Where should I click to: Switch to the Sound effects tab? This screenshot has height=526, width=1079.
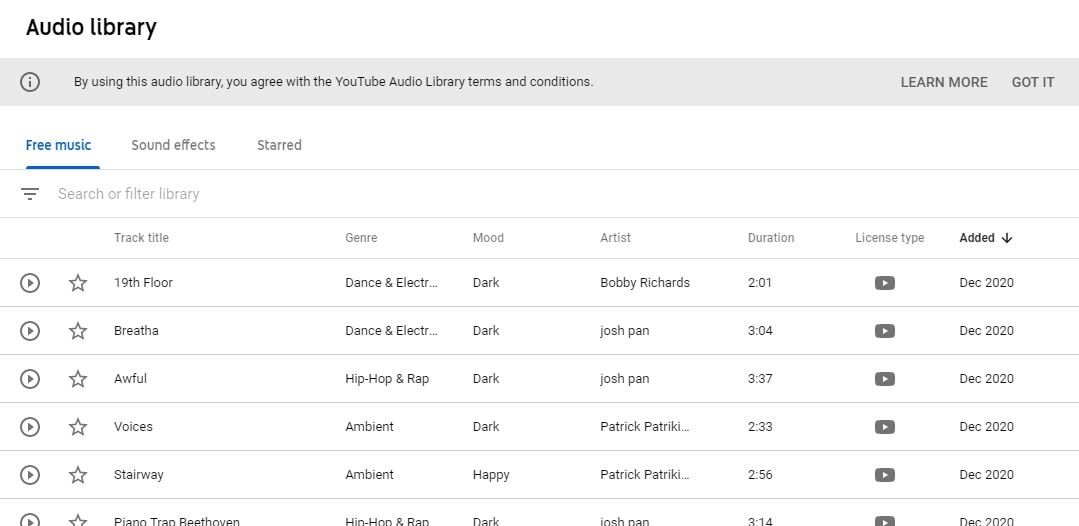pos(173,145)
